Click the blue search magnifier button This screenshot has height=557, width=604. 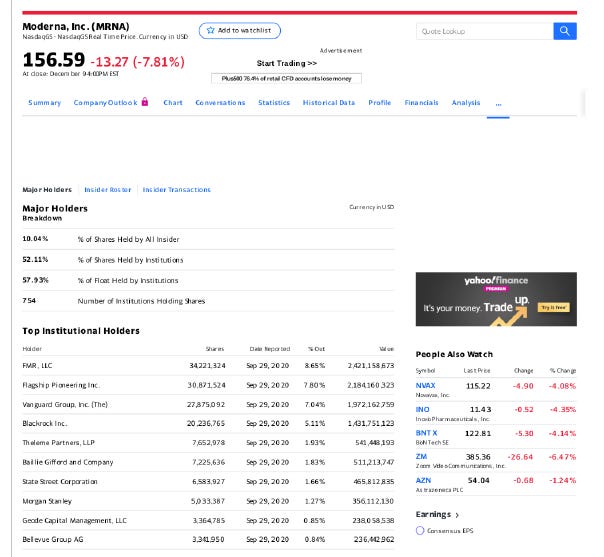565,31
